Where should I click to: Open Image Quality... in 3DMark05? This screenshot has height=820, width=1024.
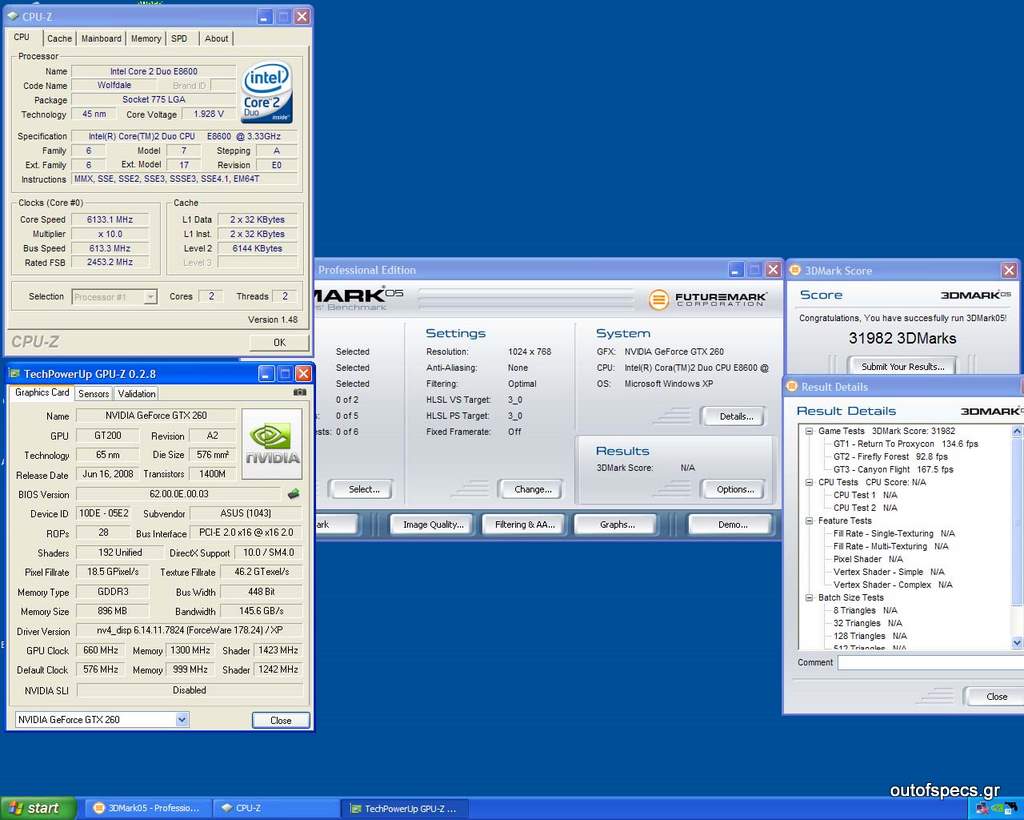[434, 524]
